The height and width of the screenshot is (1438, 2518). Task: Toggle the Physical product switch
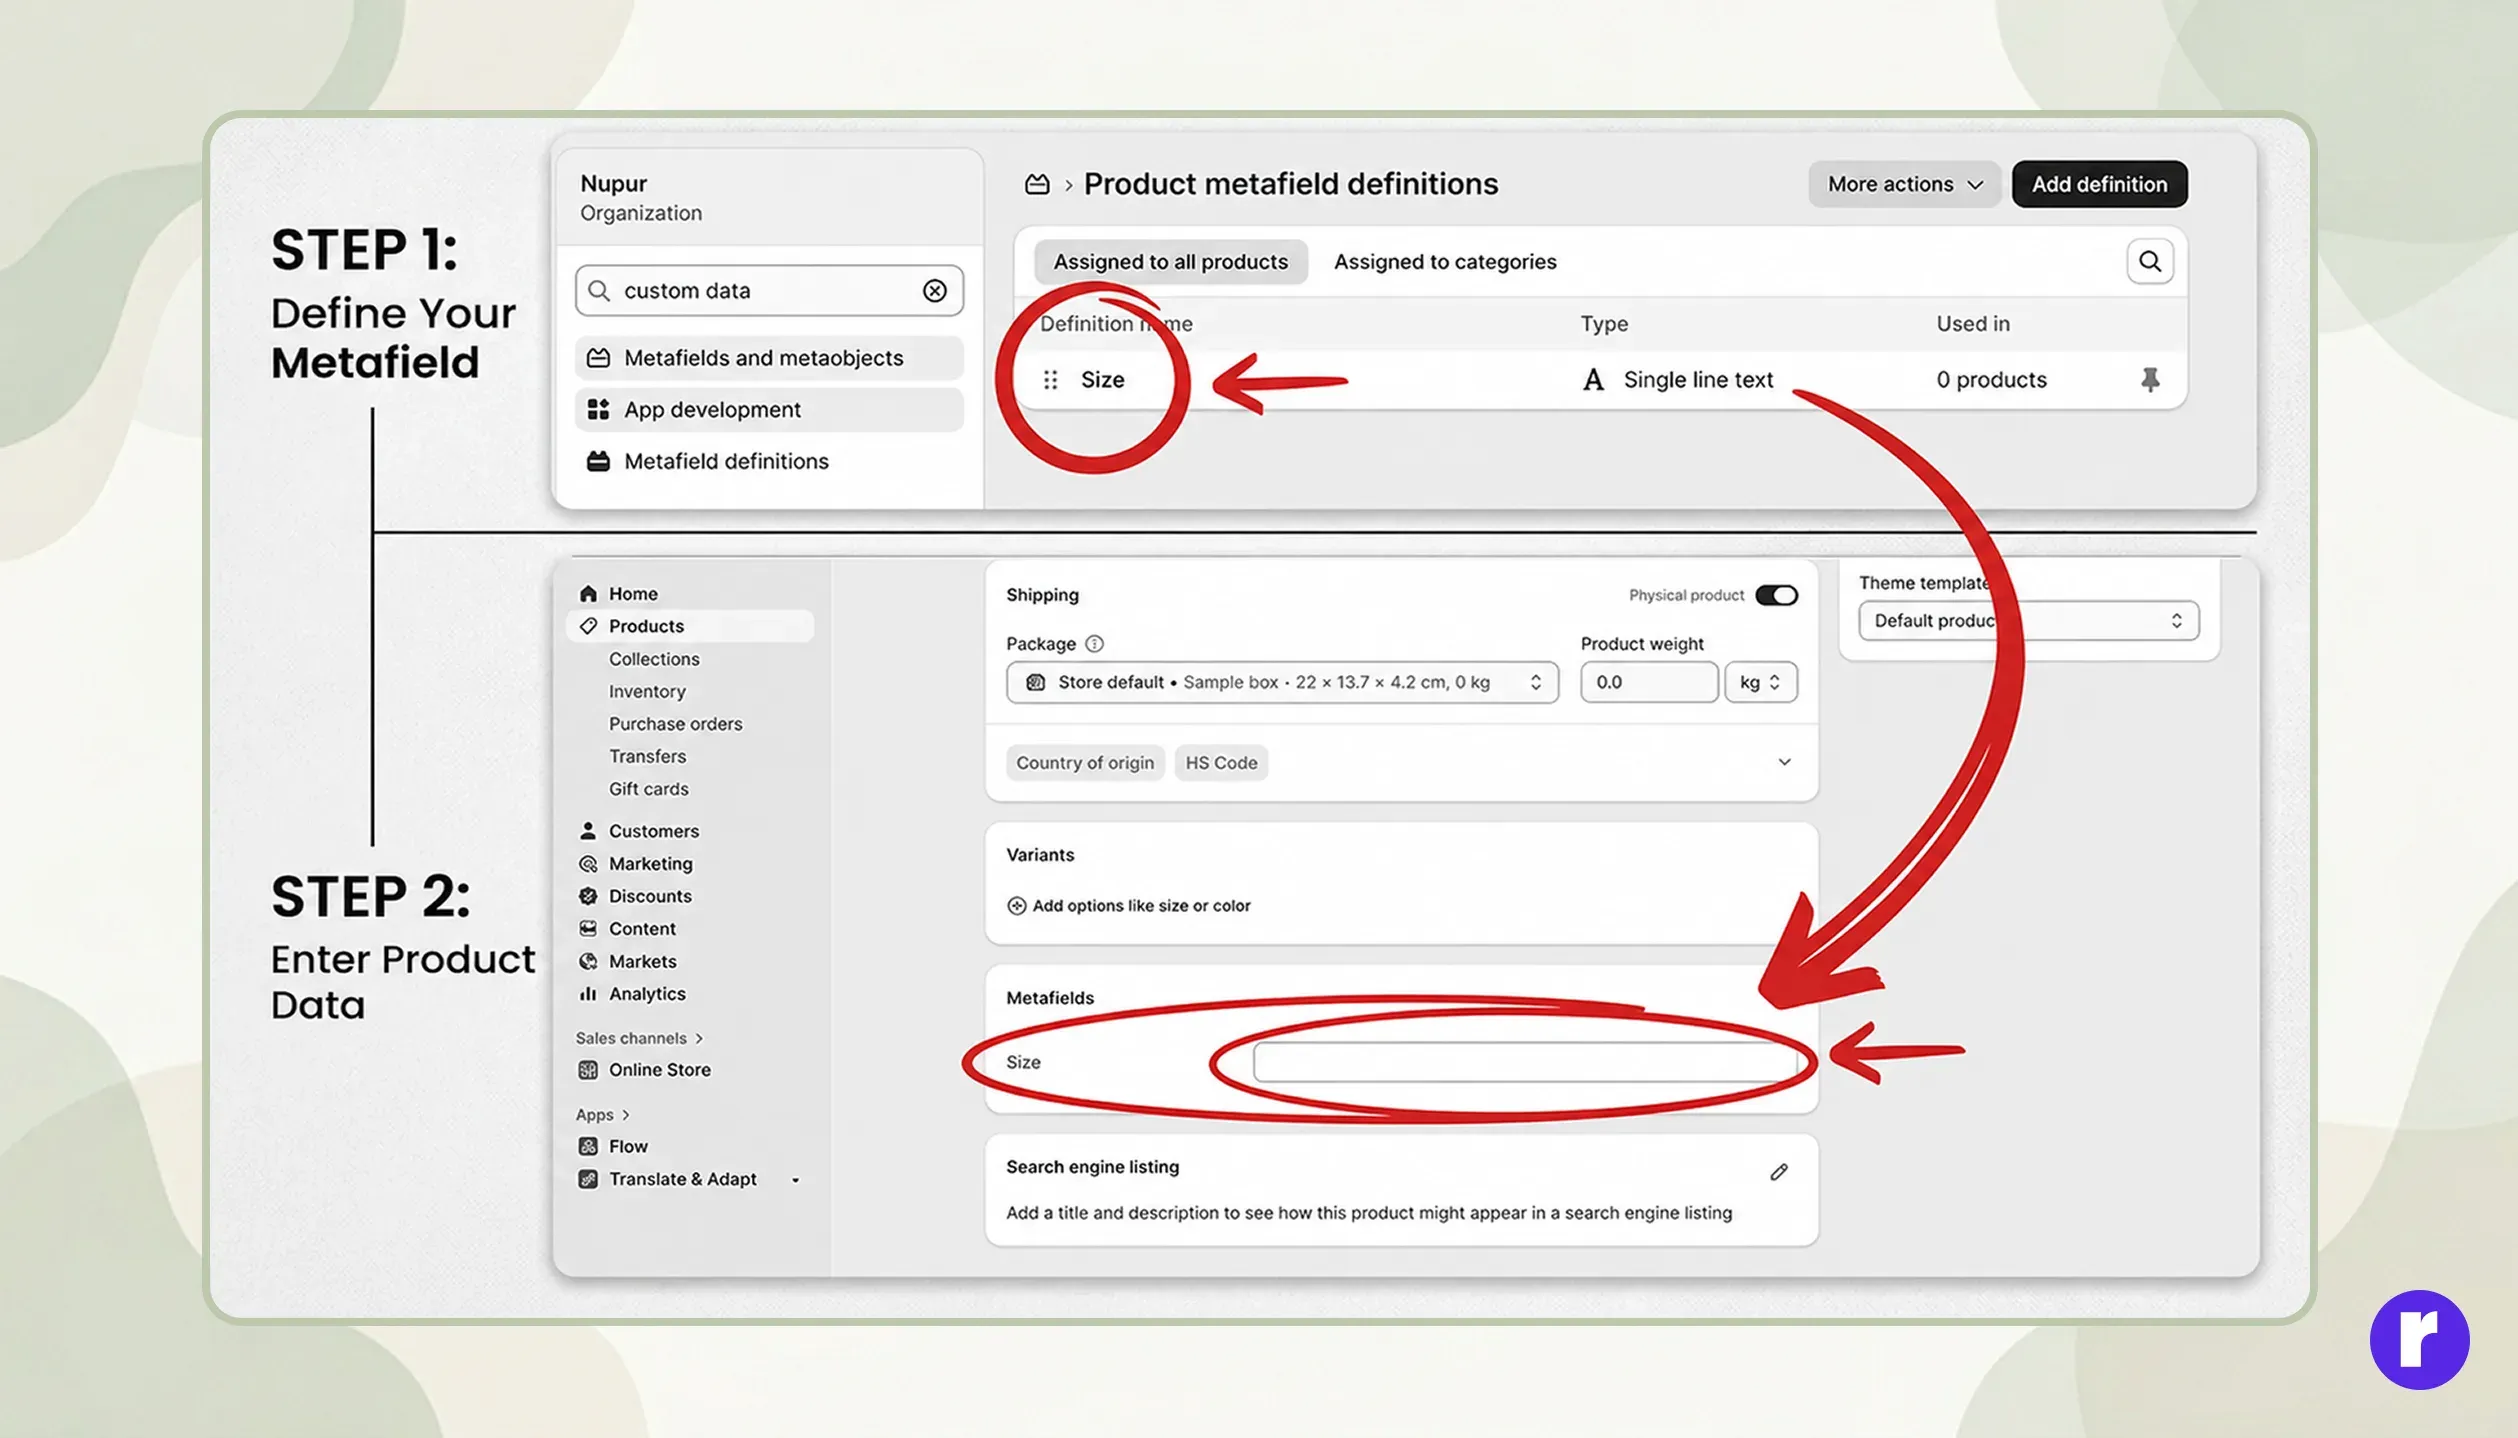tap(1777, 596)
